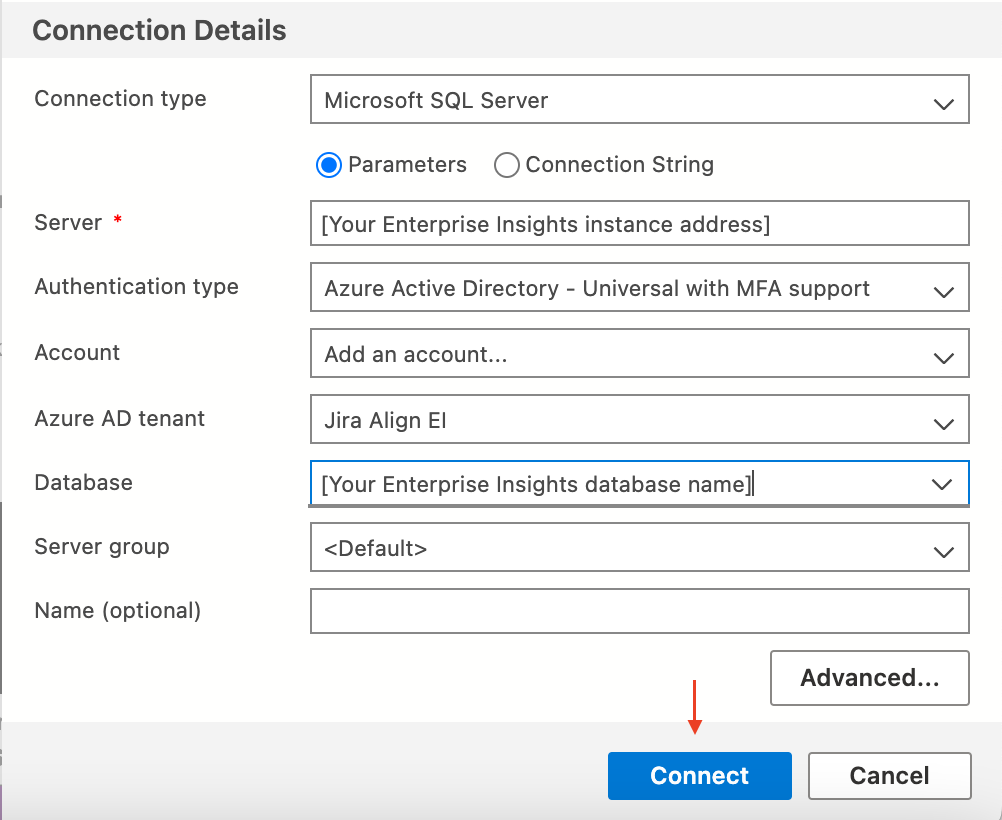Expand the Account dropdown showing Add an account
The width and height of the screenshot is (1002, 820).
640,353
